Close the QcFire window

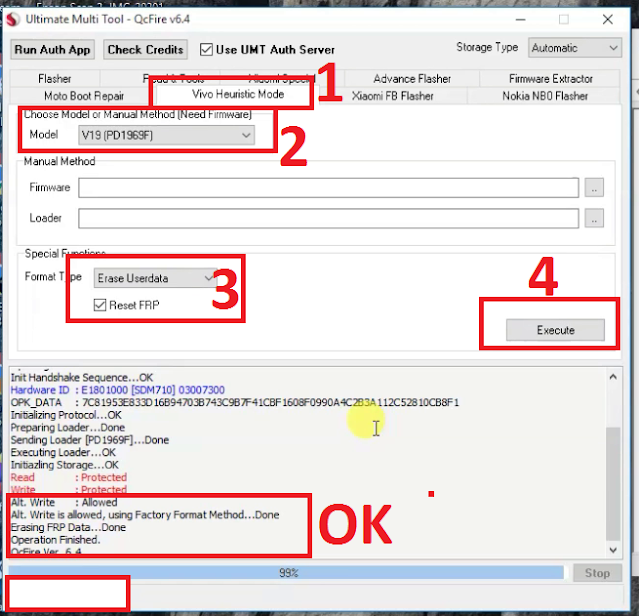coord(608,20)
